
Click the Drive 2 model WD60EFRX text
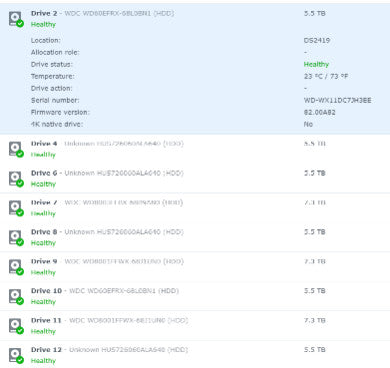click(x=119, y=13)
